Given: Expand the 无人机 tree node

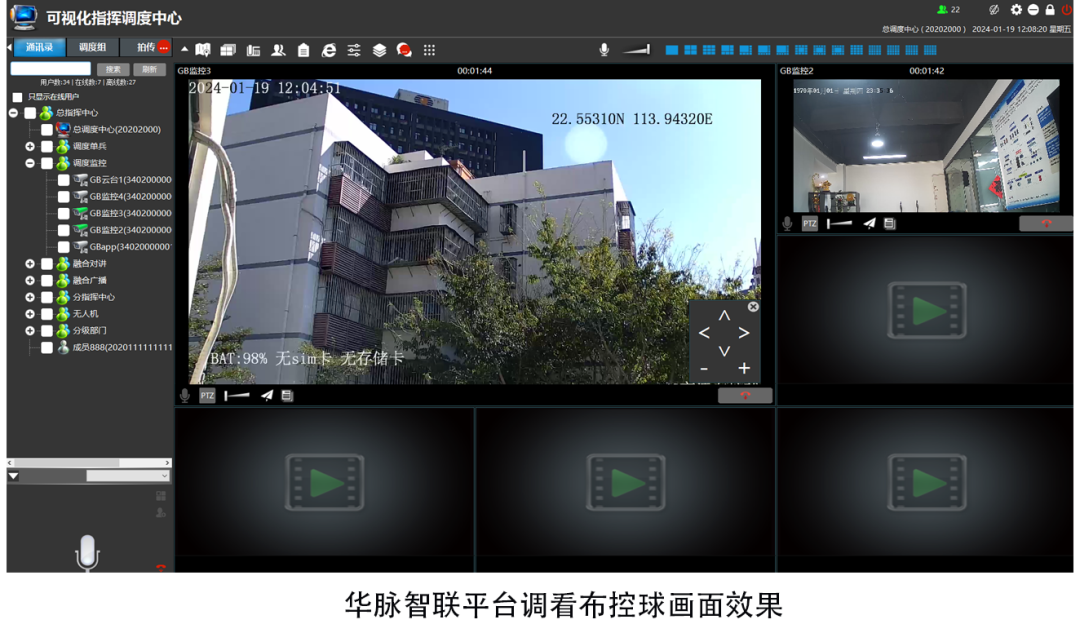Looking at the screenshot, I should pyautogui.click(x=30, y=314).
